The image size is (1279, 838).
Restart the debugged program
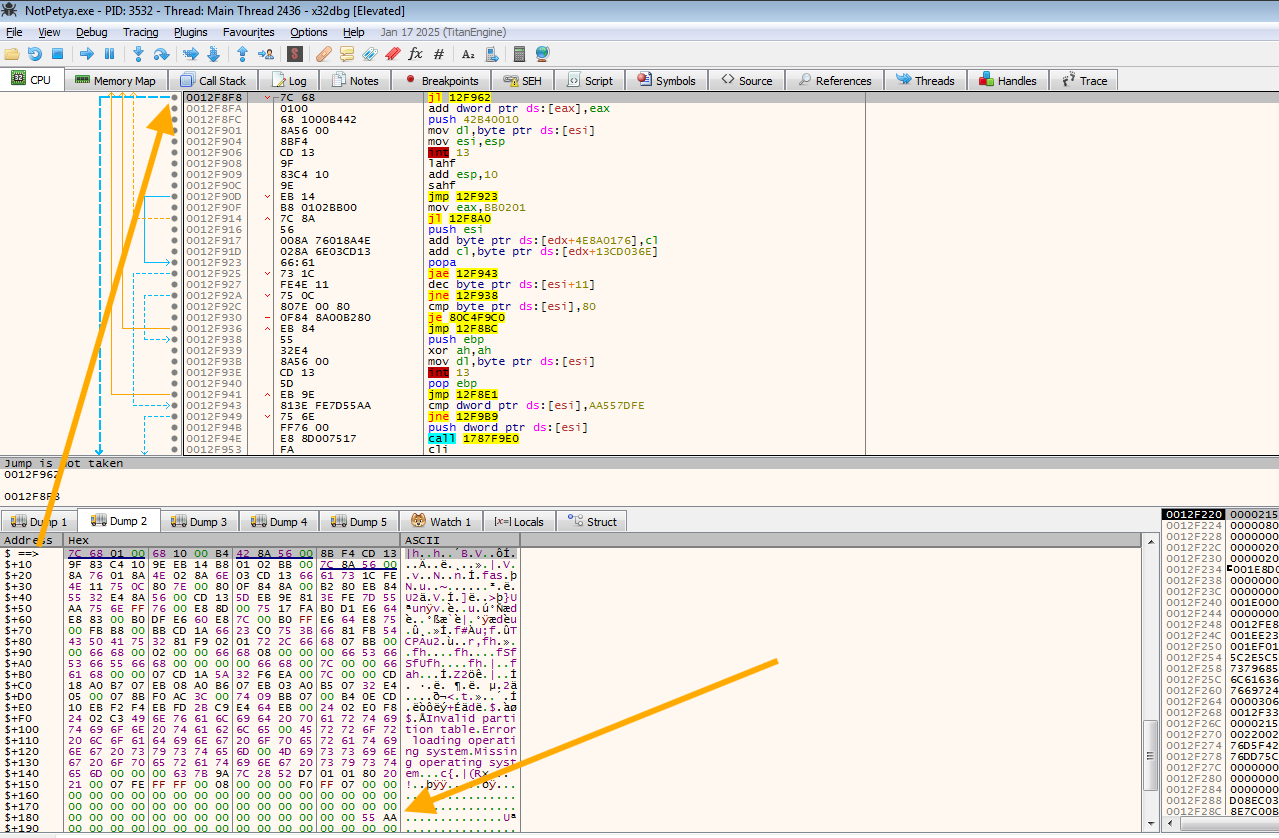click(35, 53)
